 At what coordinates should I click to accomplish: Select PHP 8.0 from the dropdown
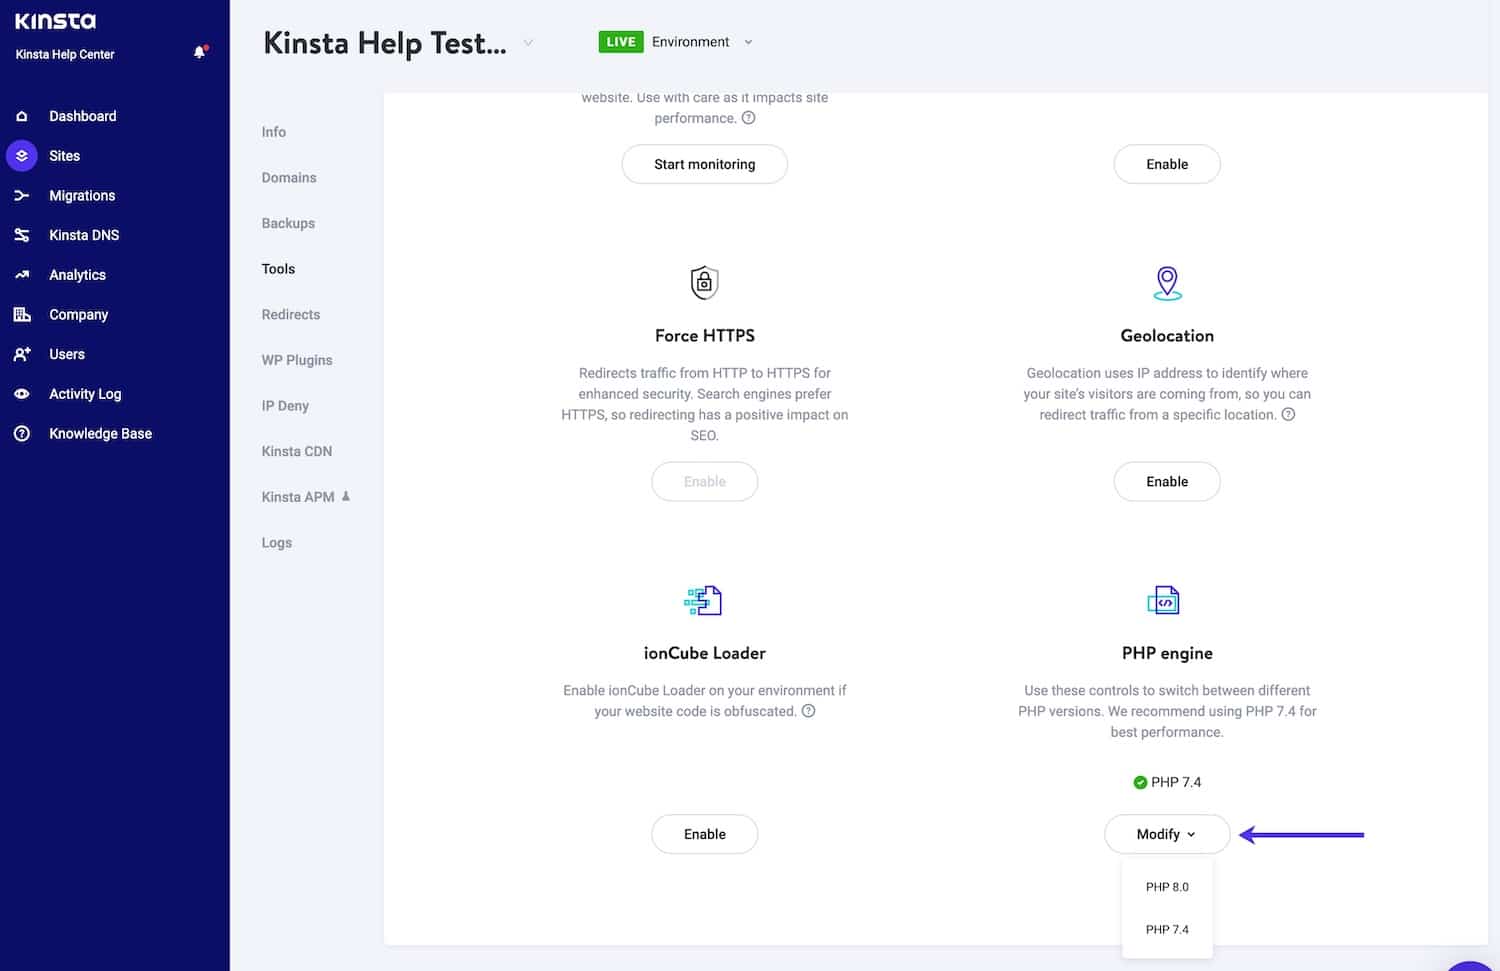tap(1167, 887)
